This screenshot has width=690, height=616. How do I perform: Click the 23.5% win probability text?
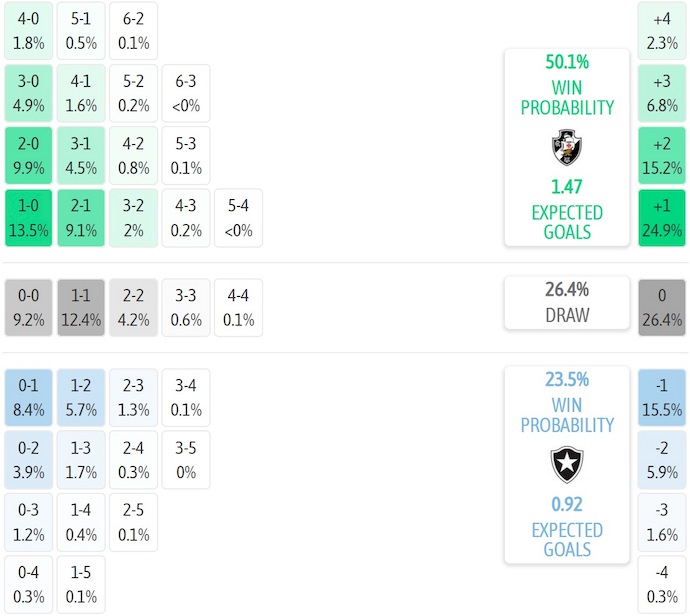click(566, 380)
